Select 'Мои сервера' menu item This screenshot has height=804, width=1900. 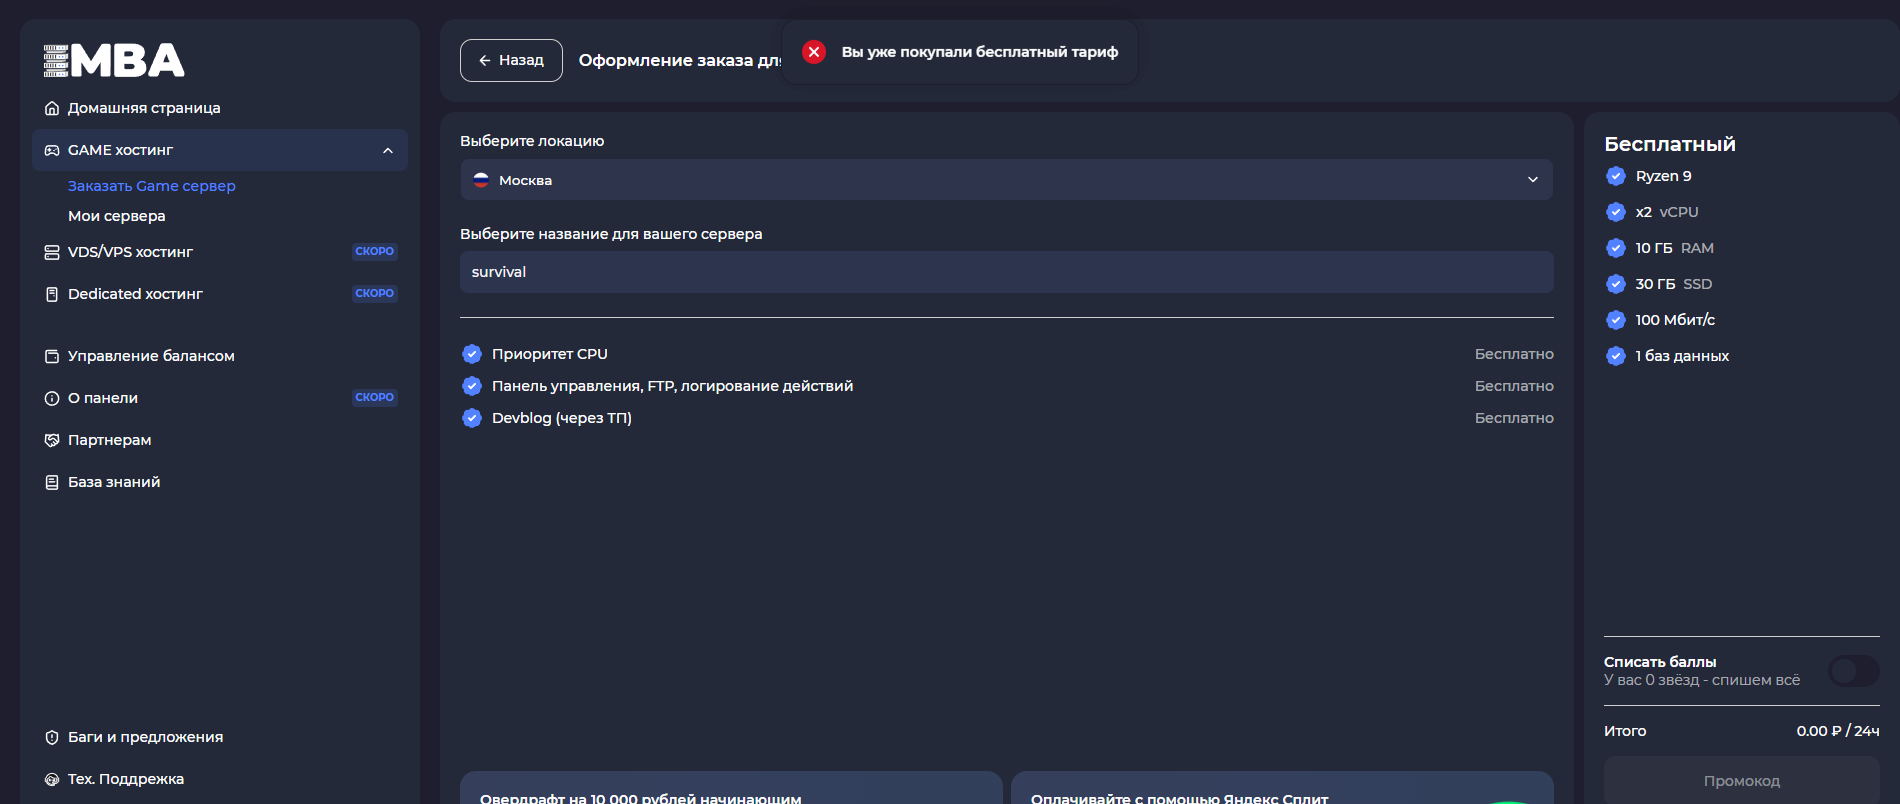(117, 216)
